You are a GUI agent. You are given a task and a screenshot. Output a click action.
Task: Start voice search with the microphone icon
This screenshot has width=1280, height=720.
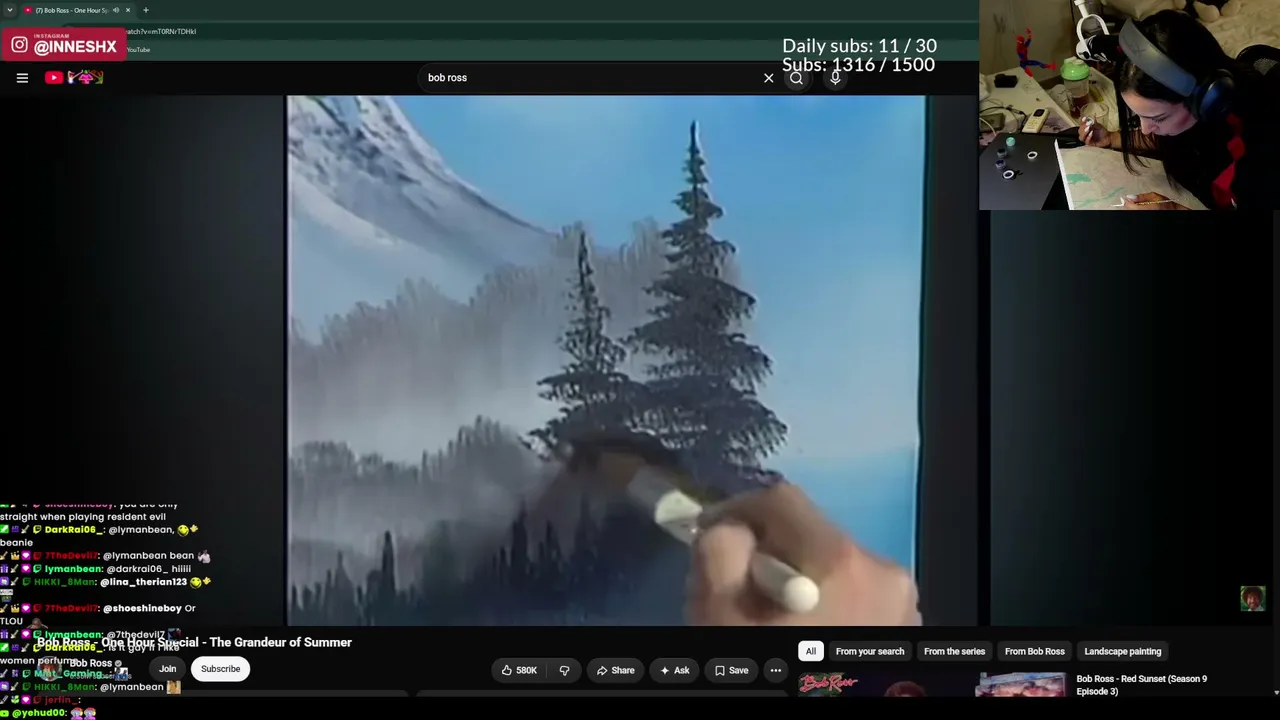pos(836,78)
